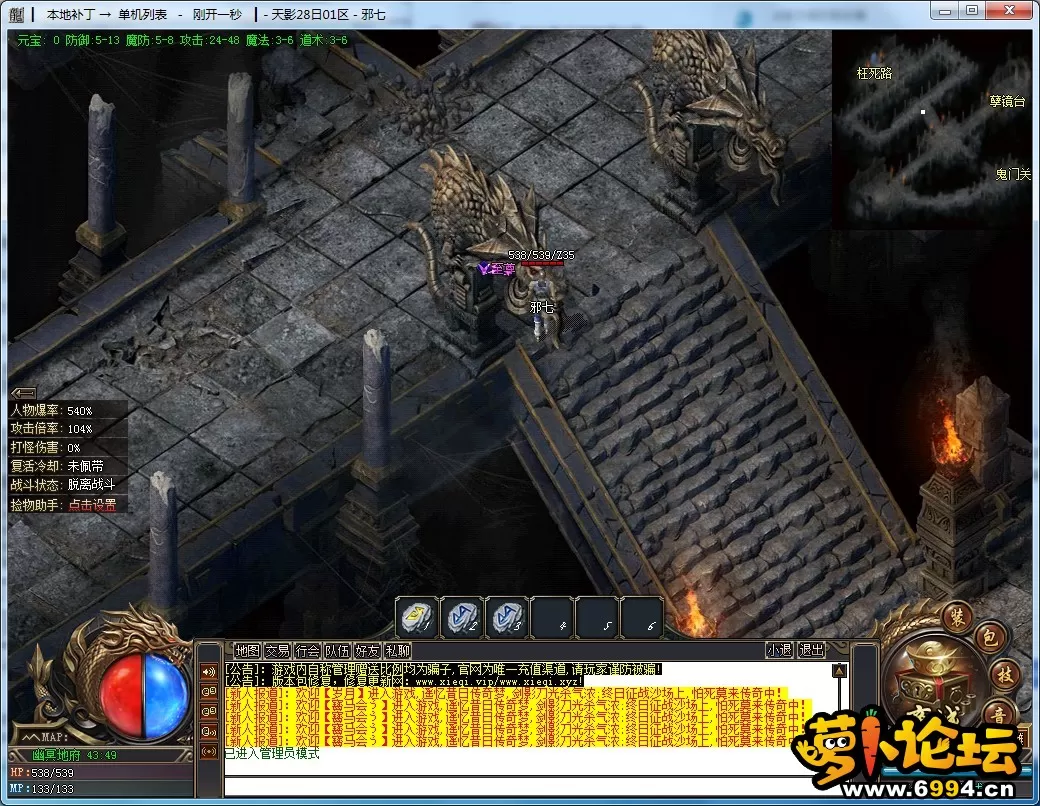1040x806 pixels.
Task: Click the MP 133/133 readout
Action: click(42, 789)
